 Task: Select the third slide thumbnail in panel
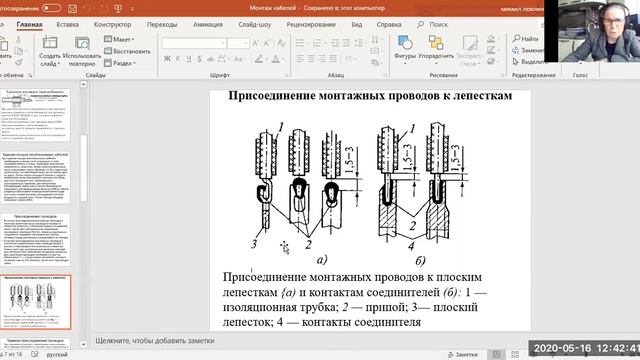coord(36,239)
